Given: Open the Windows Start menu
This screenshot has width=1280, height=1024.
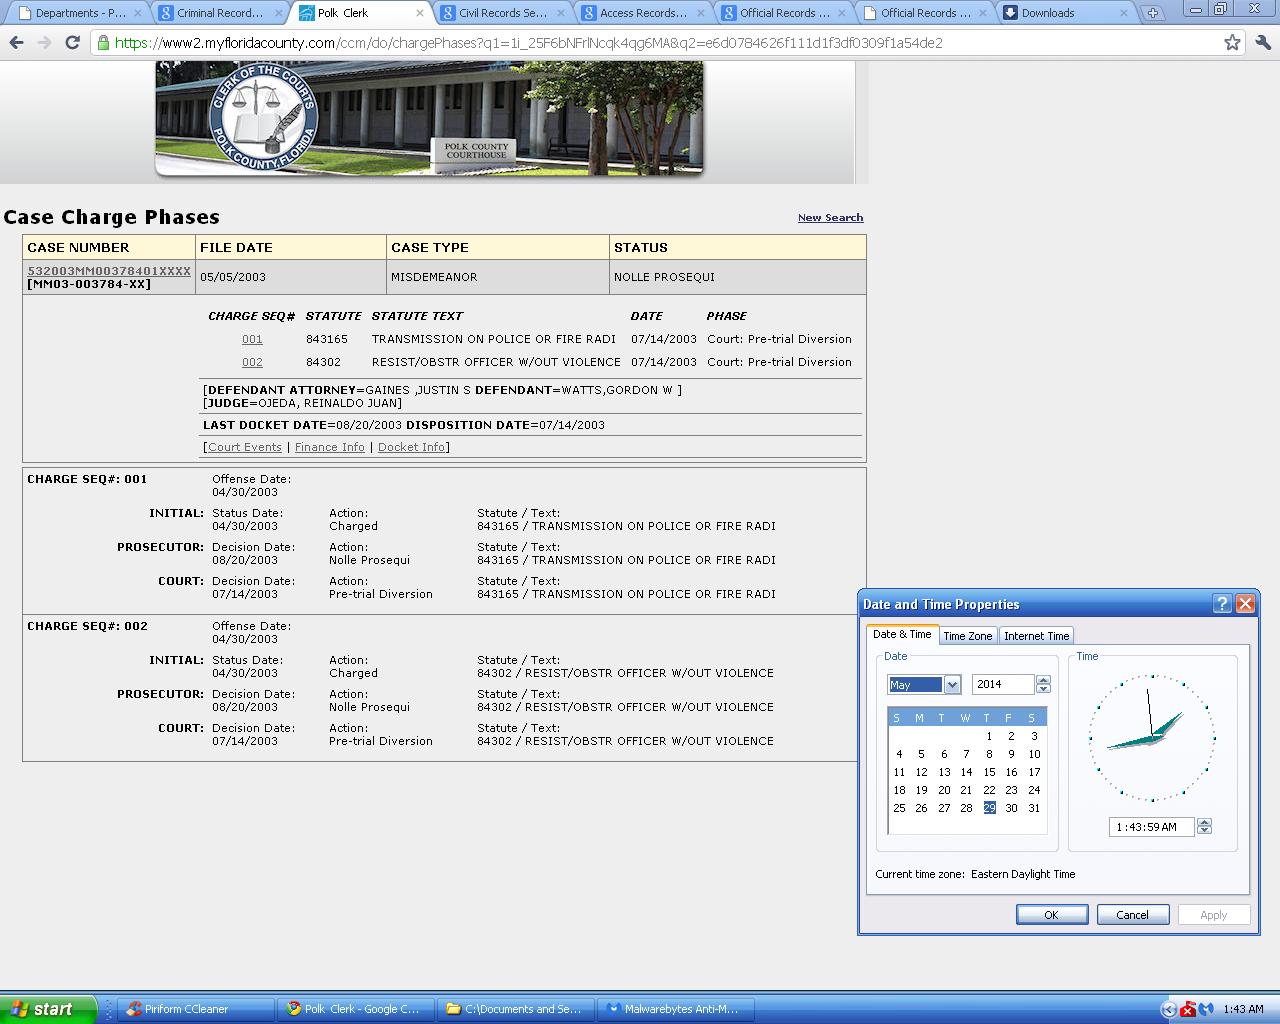Looking at the screenshot, I should tap(48, 1009).
